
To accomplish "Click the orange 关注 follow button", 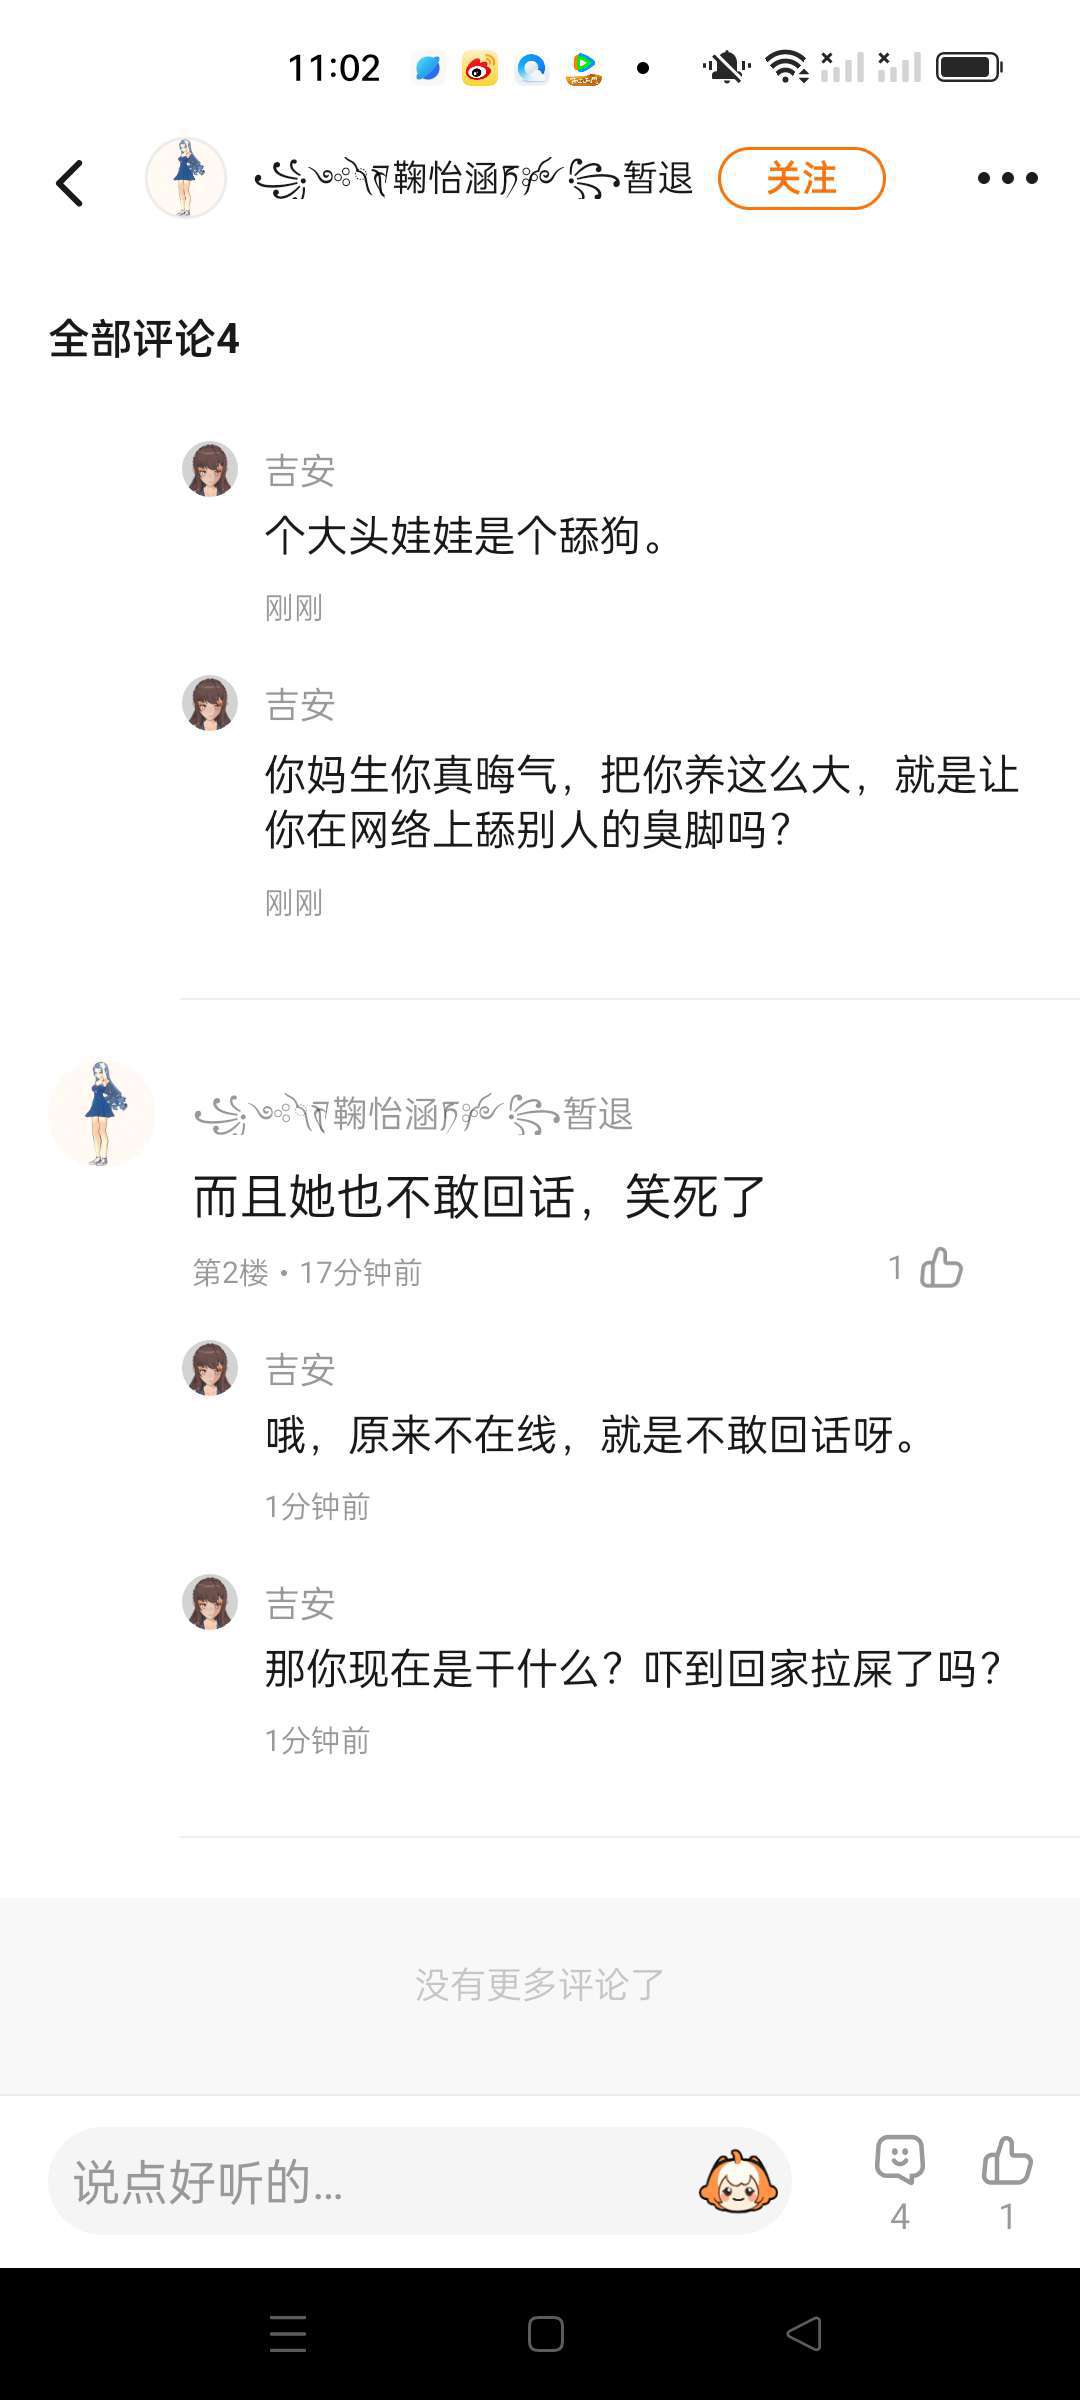I will 801,179.
